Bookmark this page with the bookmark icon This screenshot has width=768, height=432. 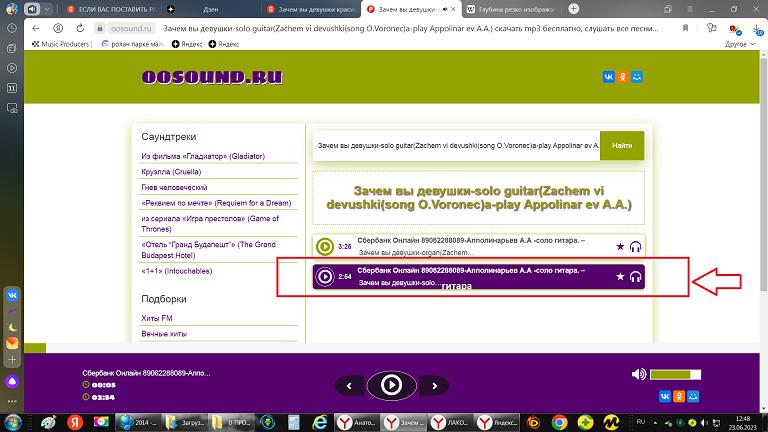pos(685,28)
